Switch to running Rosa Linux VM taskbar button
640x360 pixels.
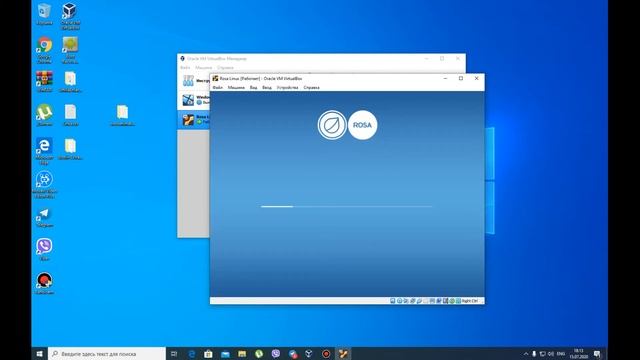point(343,353)
